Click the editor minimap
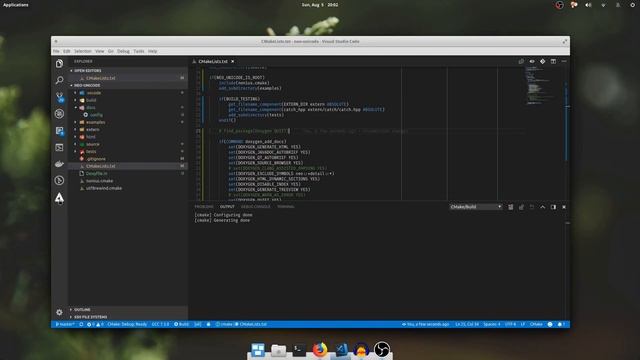 543,86
